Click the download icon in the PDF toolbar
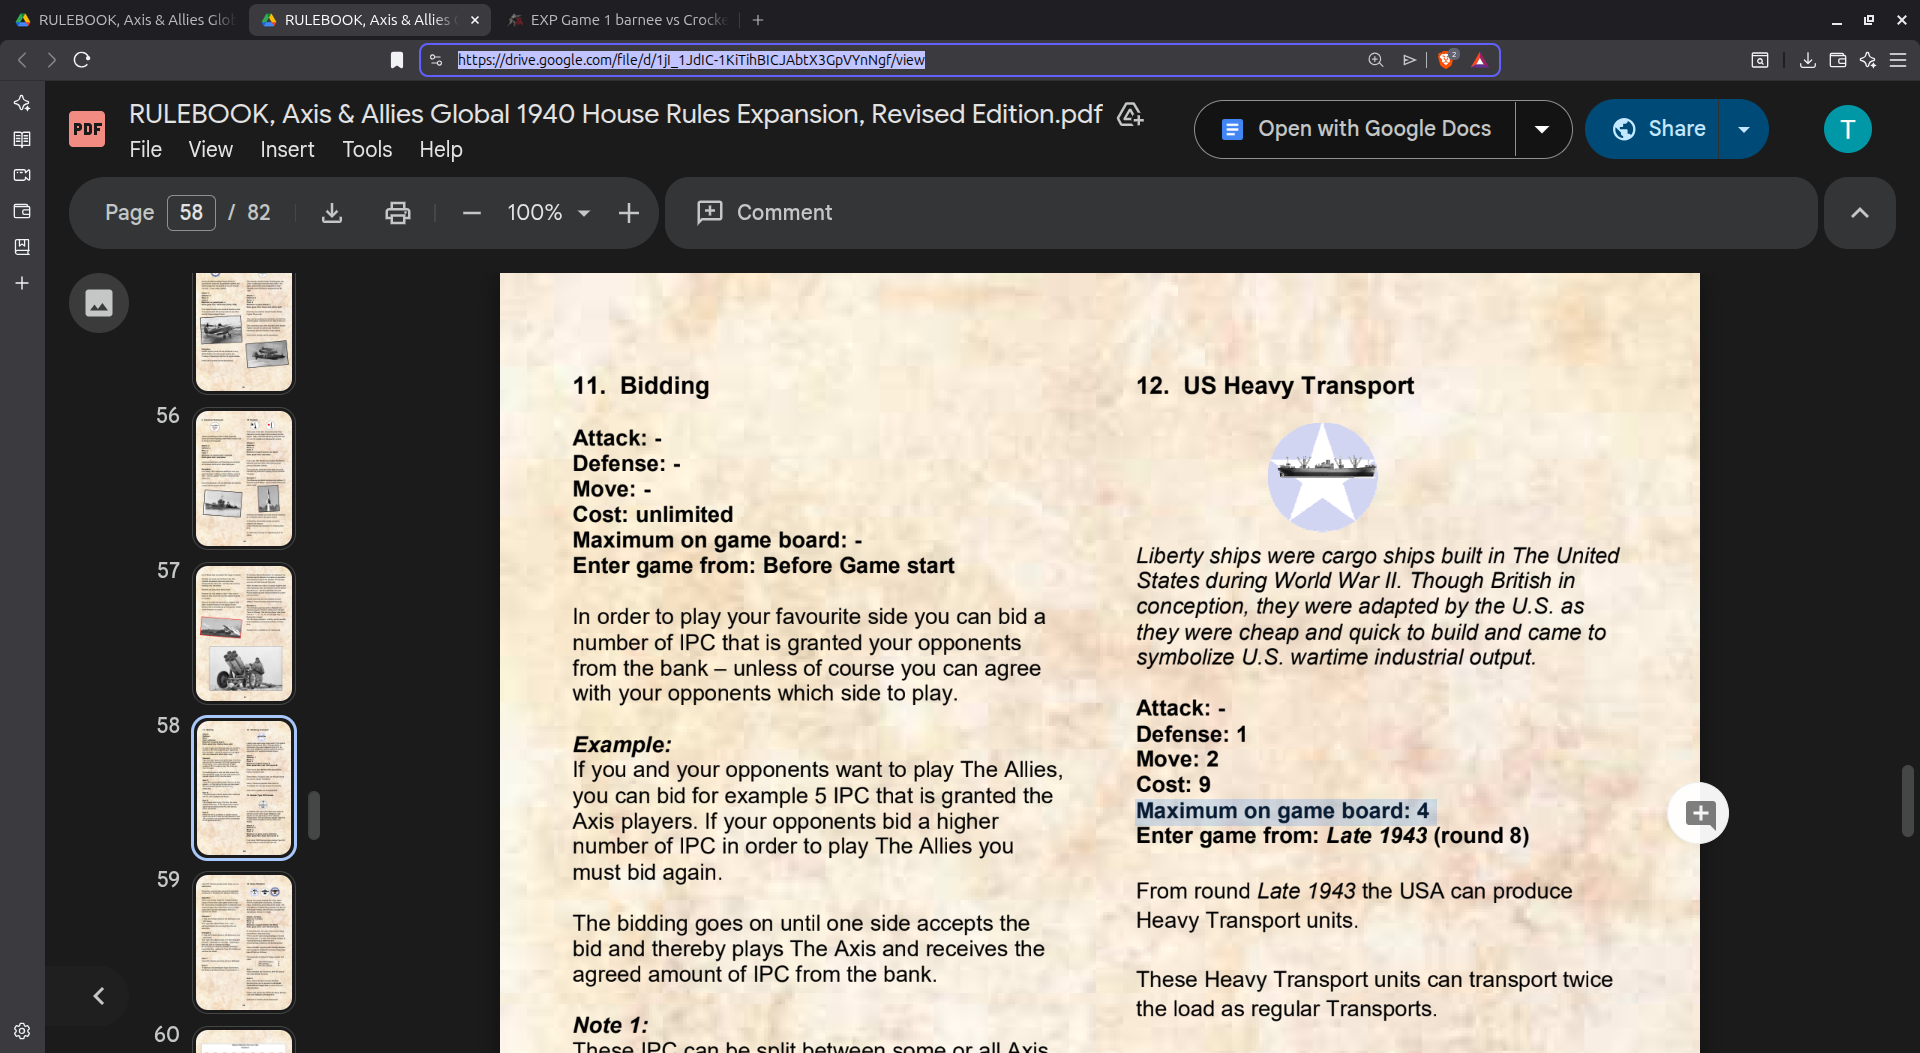 [x=332, y=212]
